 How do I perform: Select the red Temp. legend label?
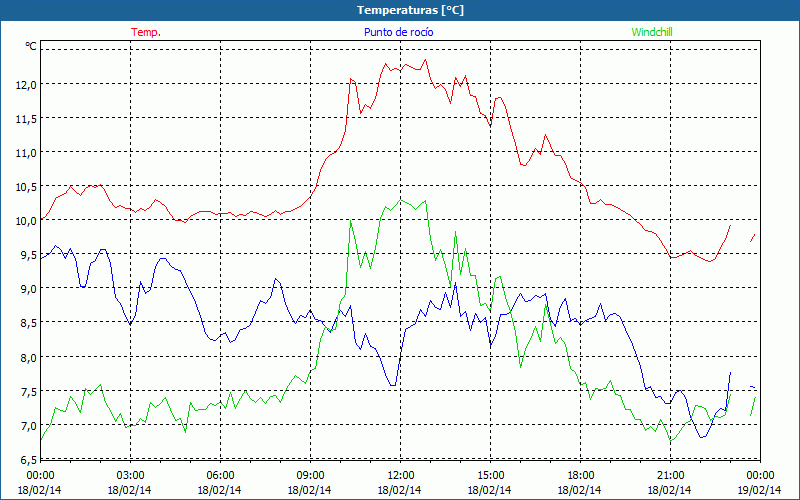(146, 32)
